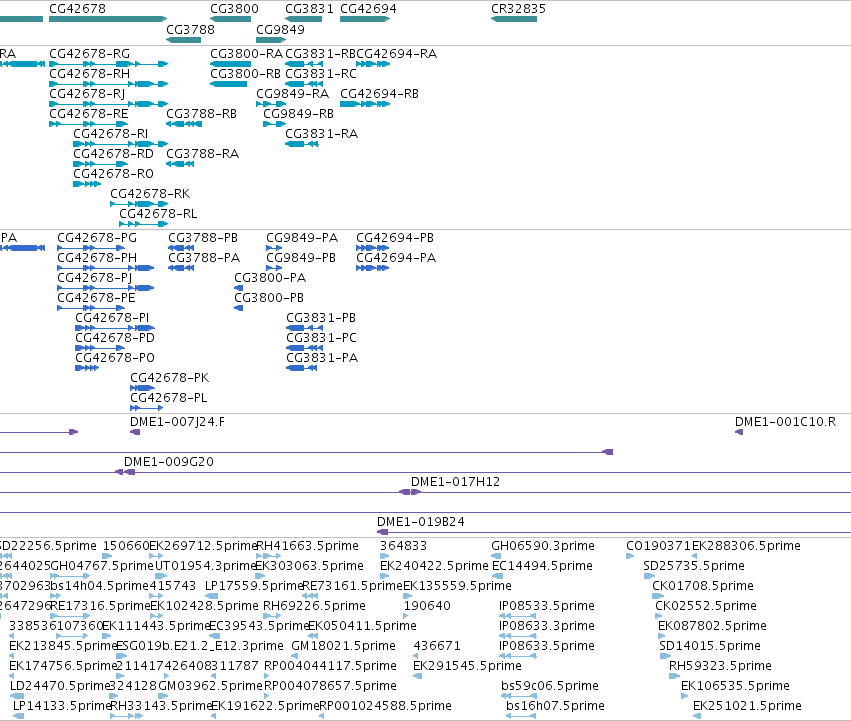The image size is (851, 721).
Task: Click the arrow glyph under CG42678-RO
Action: point(87,184)
